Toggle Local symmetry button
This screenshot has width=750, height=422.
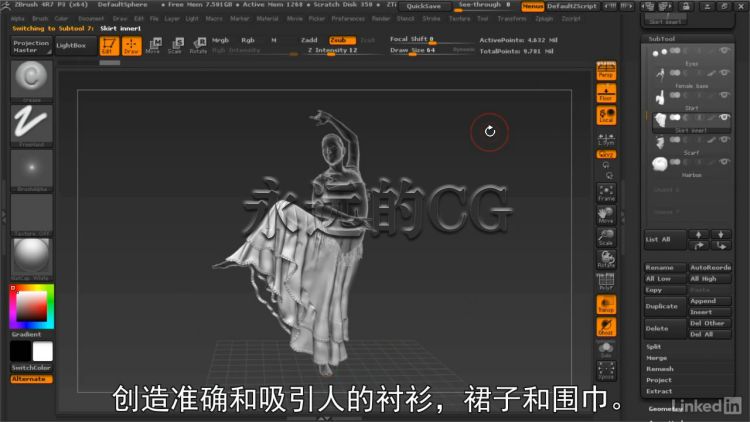coord(606,116)
